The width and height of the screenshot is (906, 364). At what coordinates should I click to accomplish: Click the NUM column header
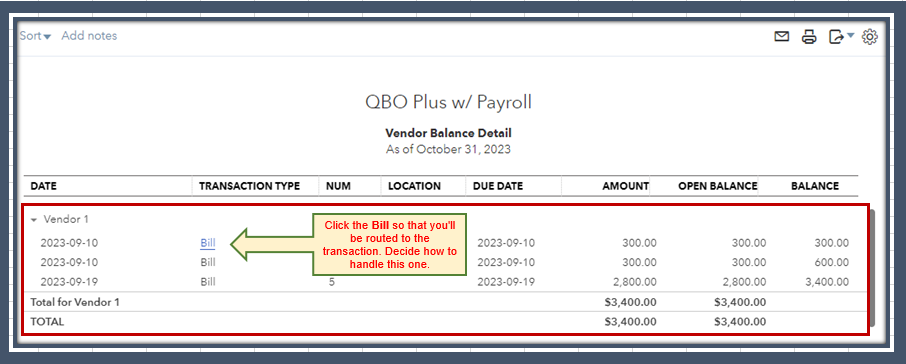[x=338, y=186]
